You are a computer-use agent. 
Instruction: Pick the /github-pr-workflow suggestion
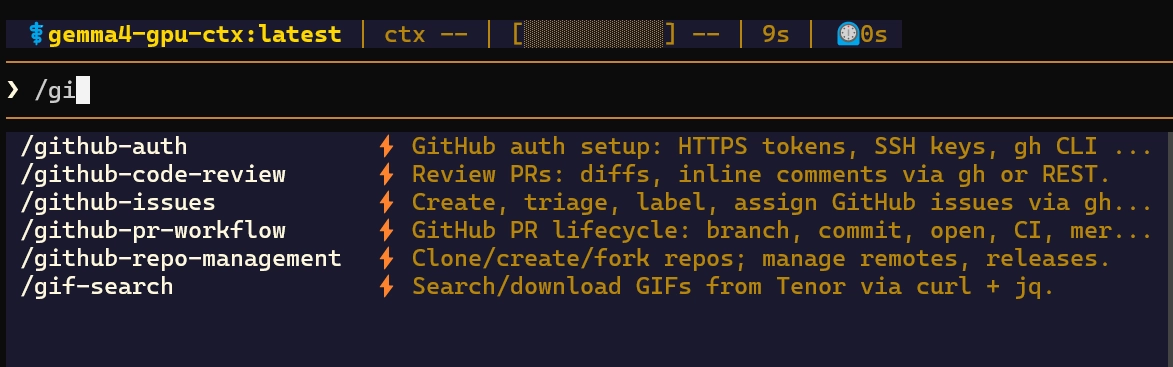(153, 230)
